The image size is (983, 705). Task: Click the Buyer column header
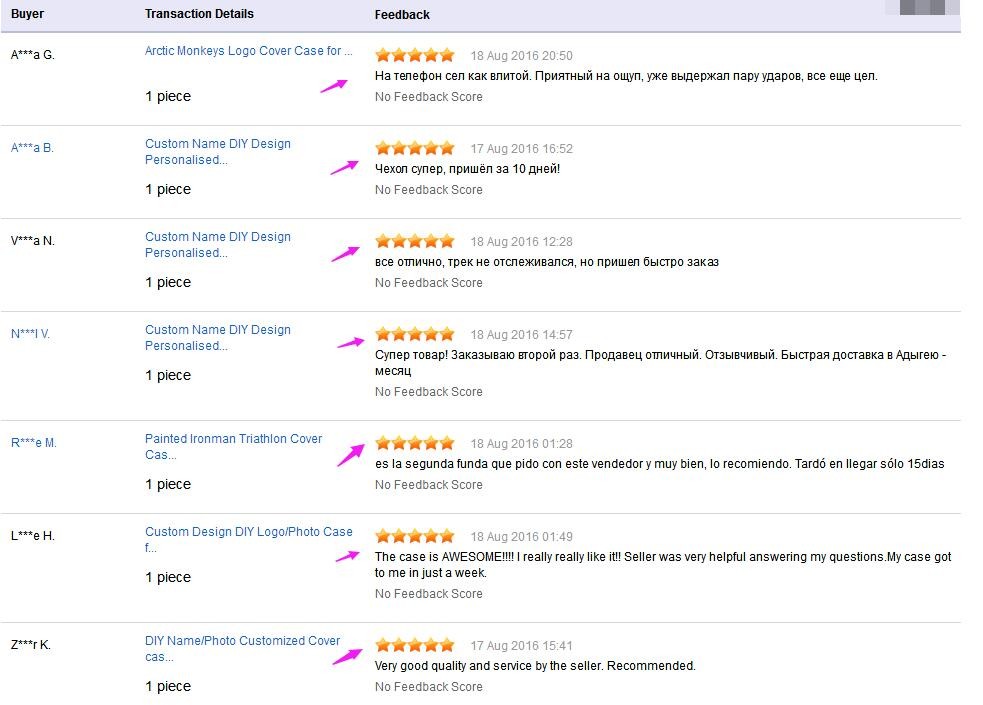click(28, 14)
